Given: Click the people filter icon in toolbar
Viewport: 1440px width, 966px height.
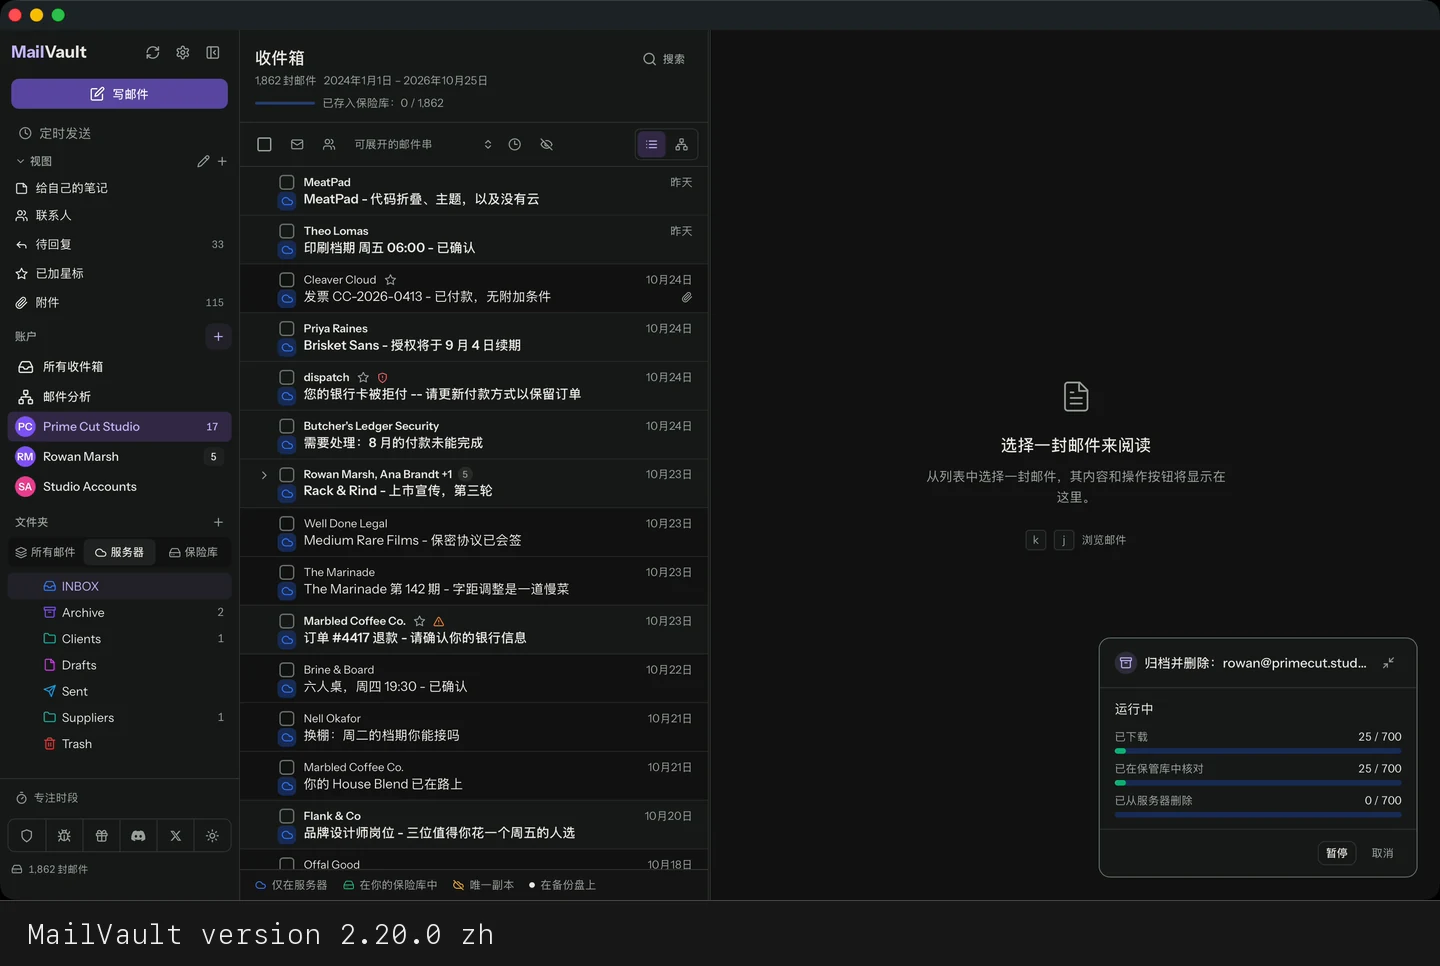Looking at the screenshot, I should (329, 144).
